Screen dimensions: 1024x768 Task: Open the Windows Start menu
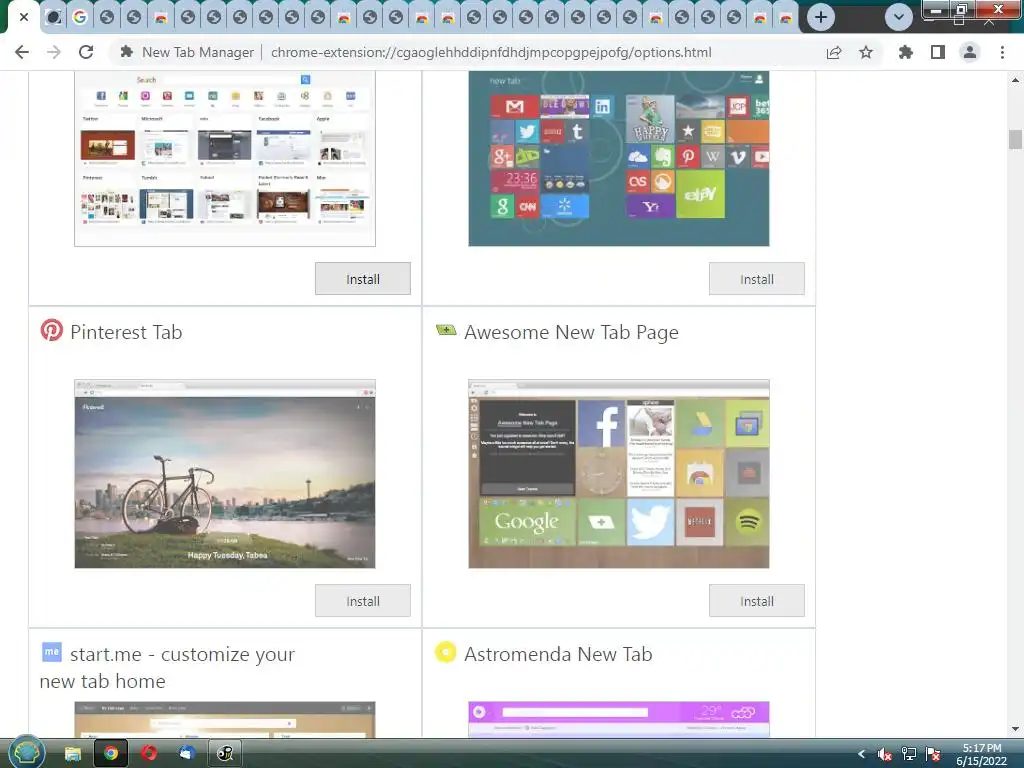[x=26, y=753]
